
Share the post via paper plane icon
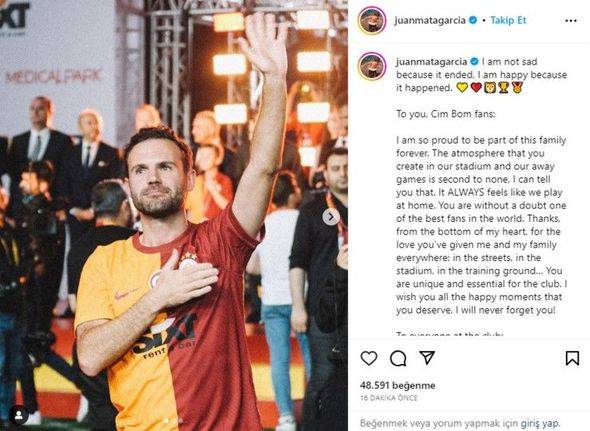coord(427,358)
